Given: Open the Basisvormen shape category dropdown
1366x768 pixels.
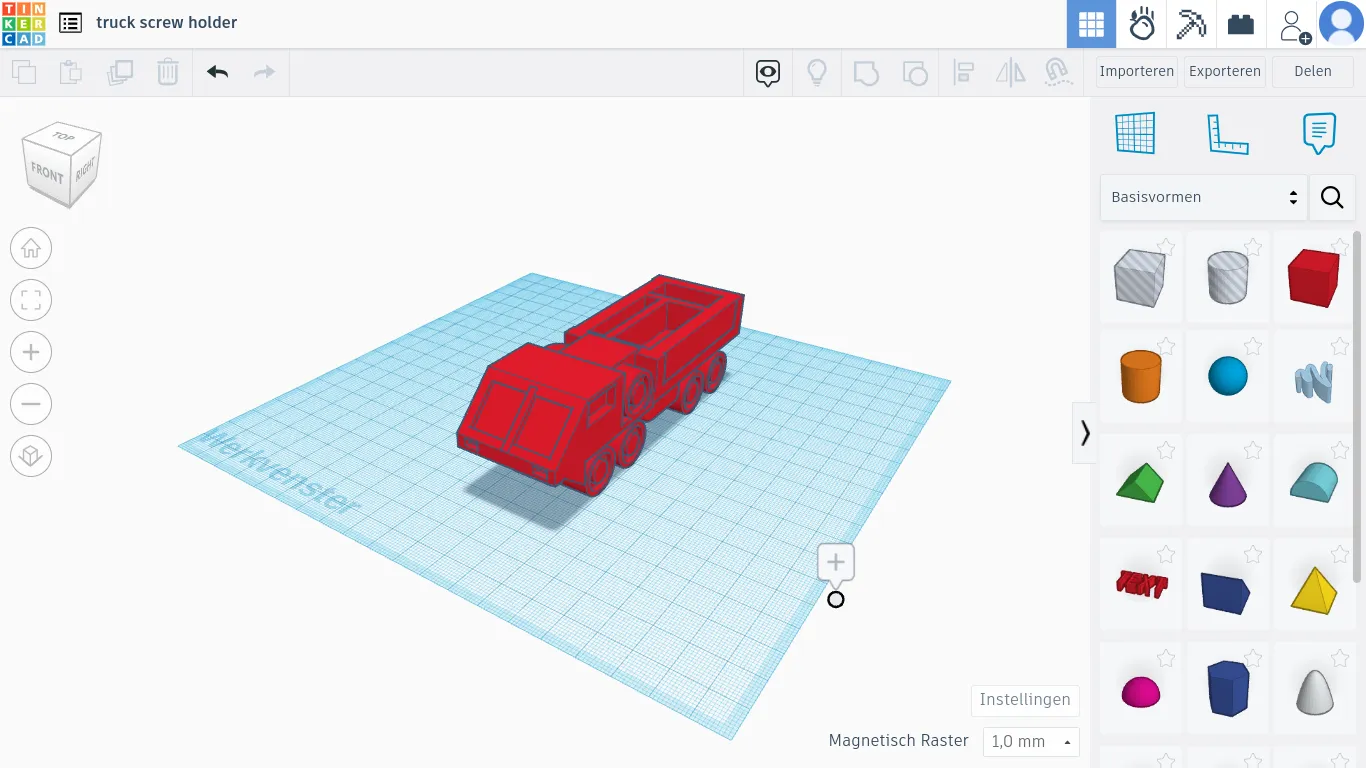Looking at the screenshot, I should 1203,197.
